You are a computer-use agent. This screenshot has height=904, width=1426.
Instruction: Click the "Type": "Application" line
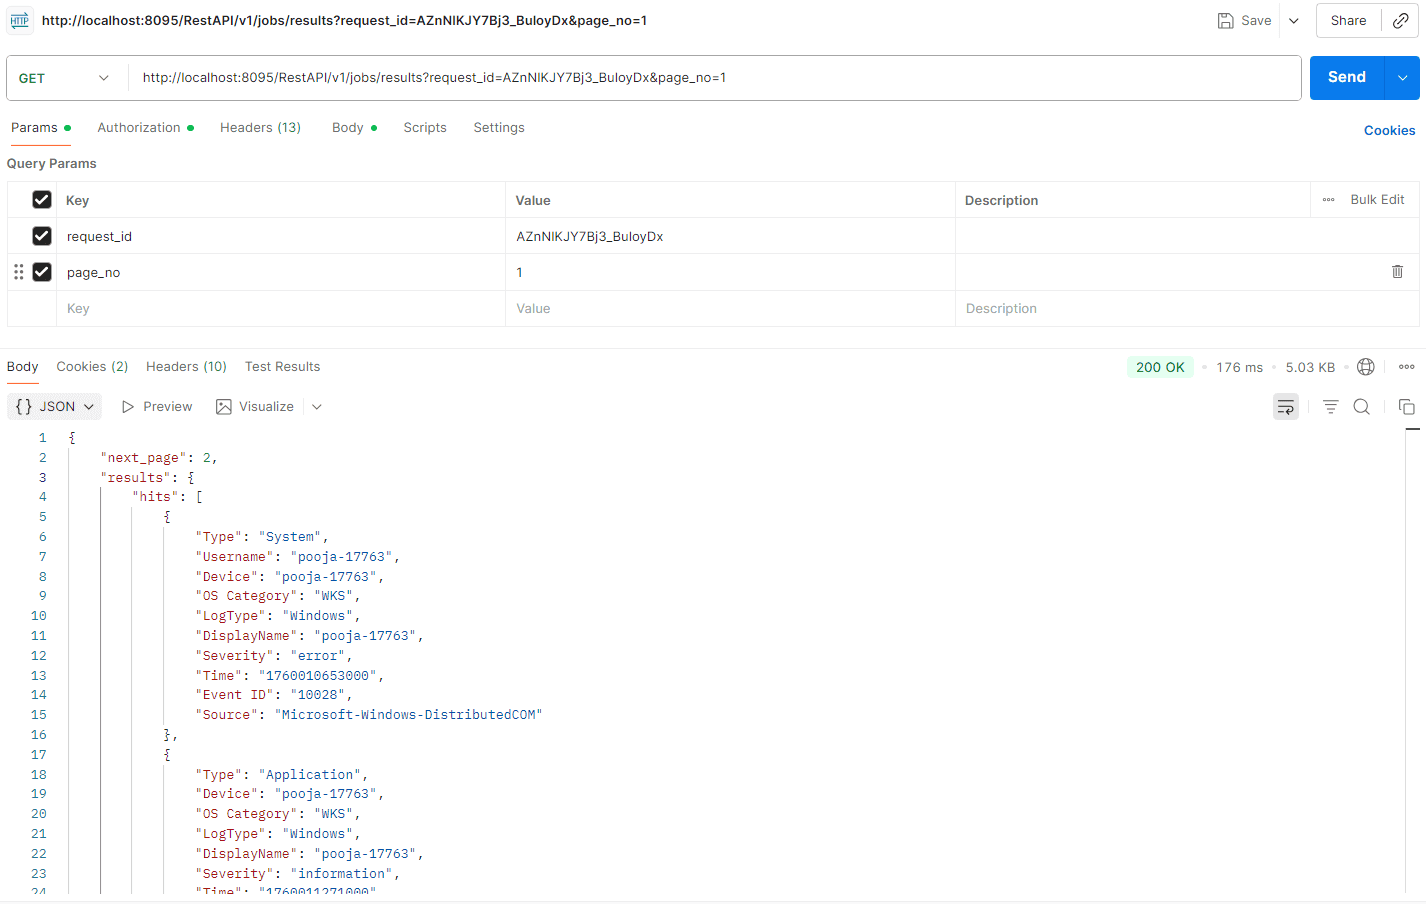(281, 775)
